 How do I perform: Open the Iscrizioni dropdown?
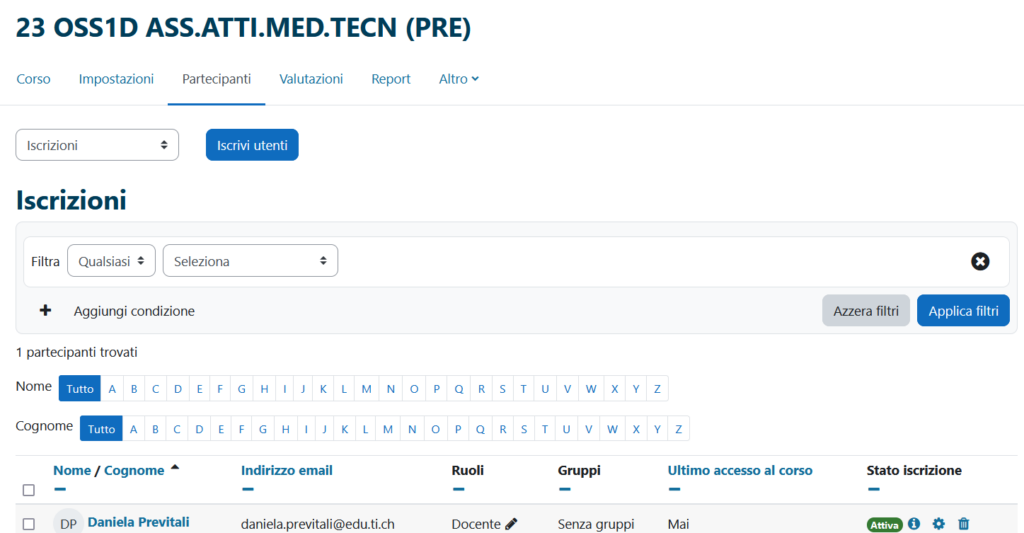97,145
